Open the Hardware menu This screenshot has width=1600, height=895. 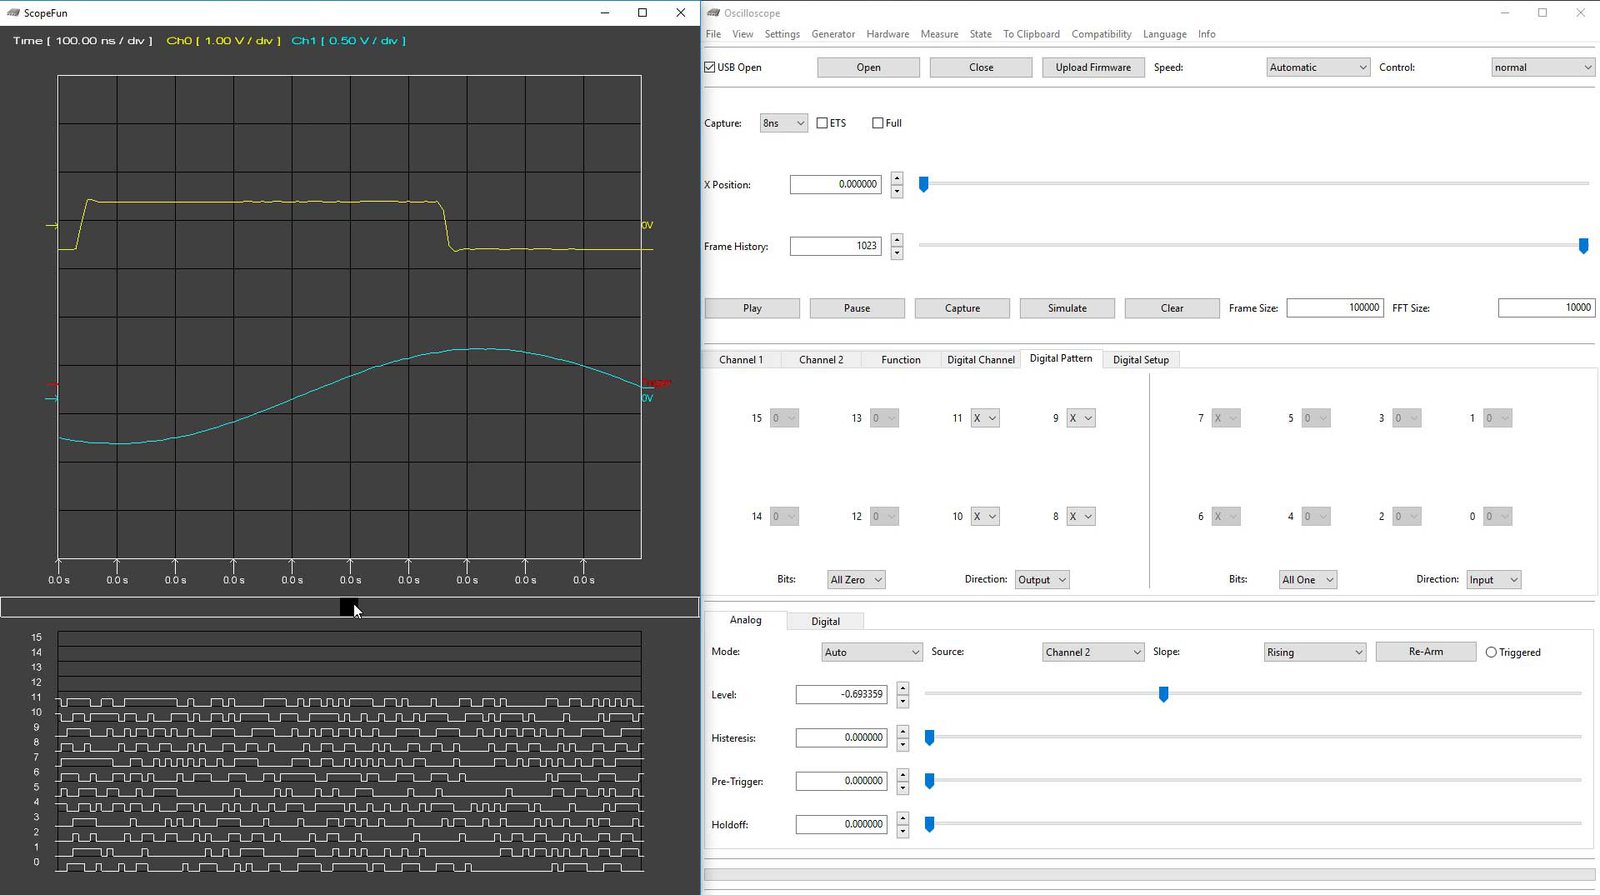click(888, 34)
